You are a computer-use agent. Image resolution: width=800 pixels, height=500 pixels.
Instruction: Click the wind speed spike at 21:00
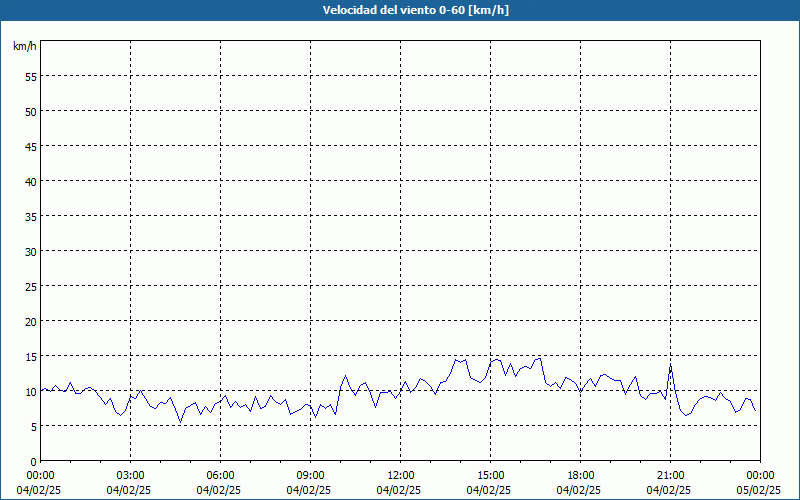(670, 365)
